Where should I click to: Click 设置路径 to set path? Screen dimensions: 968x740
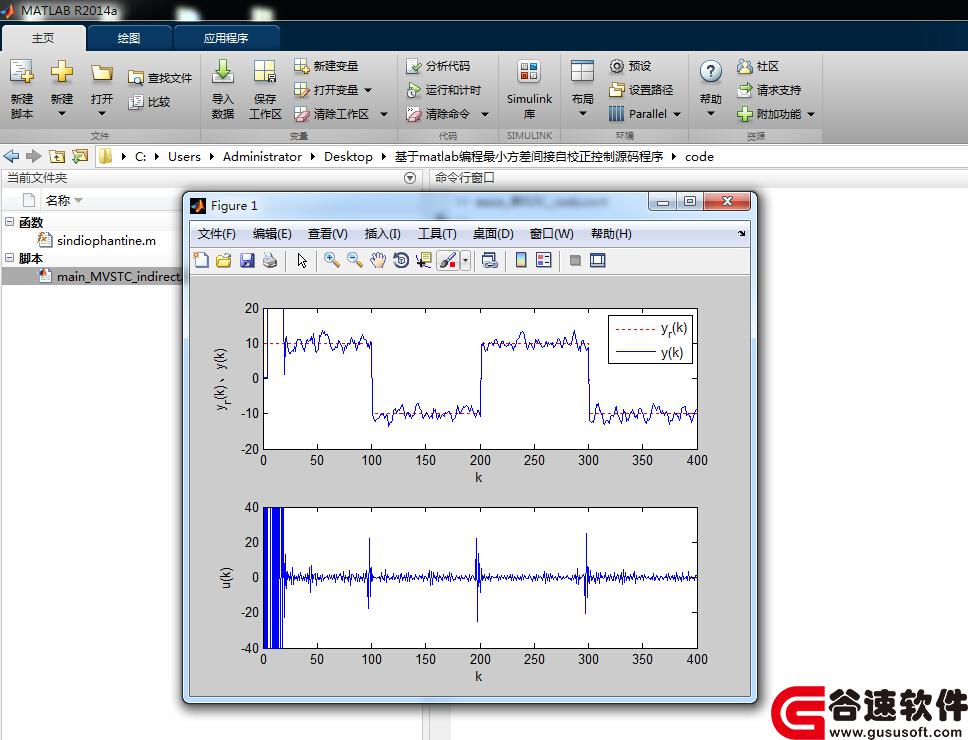point(641,90)
